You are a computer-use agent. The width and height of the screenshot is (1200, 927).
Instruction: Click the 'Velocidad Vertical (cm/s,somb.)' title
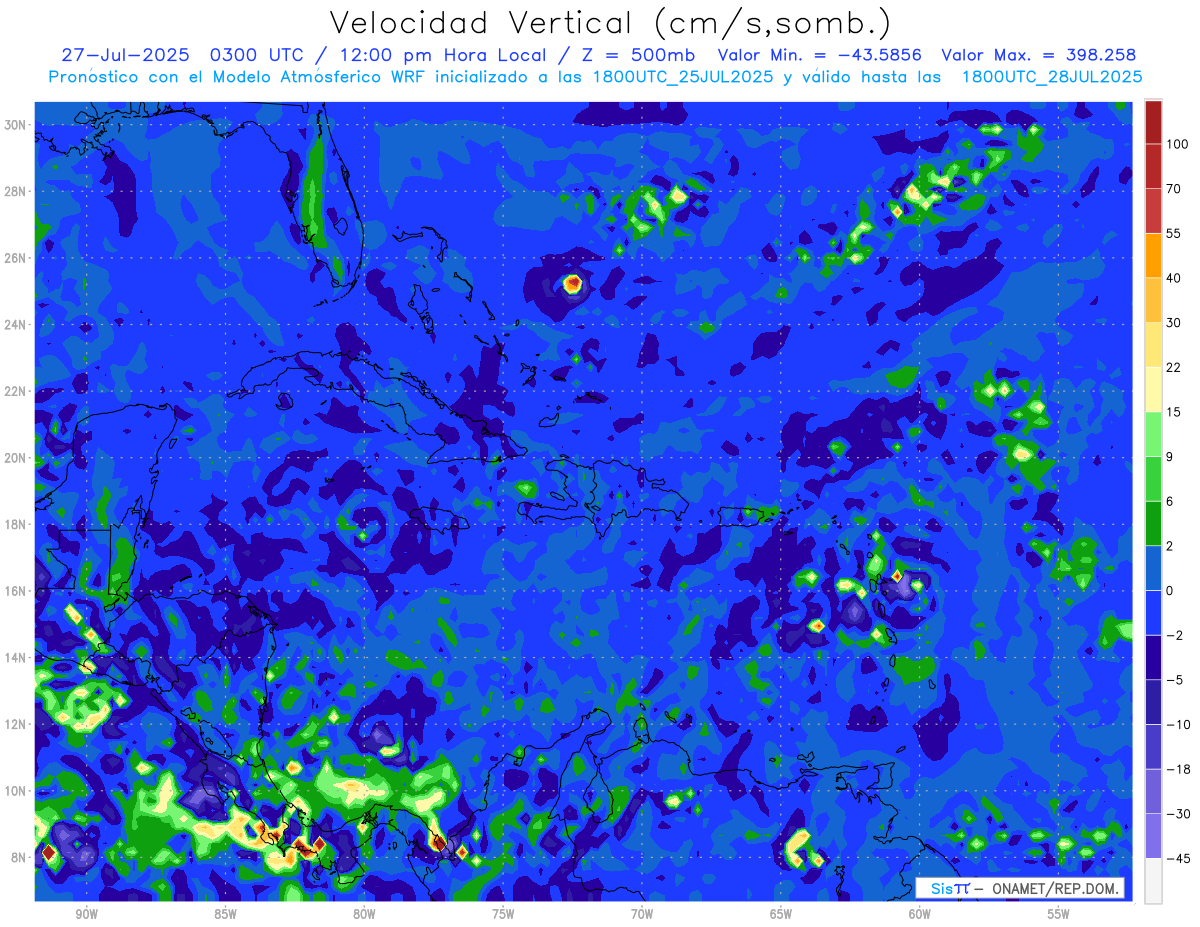click(610, 23)
